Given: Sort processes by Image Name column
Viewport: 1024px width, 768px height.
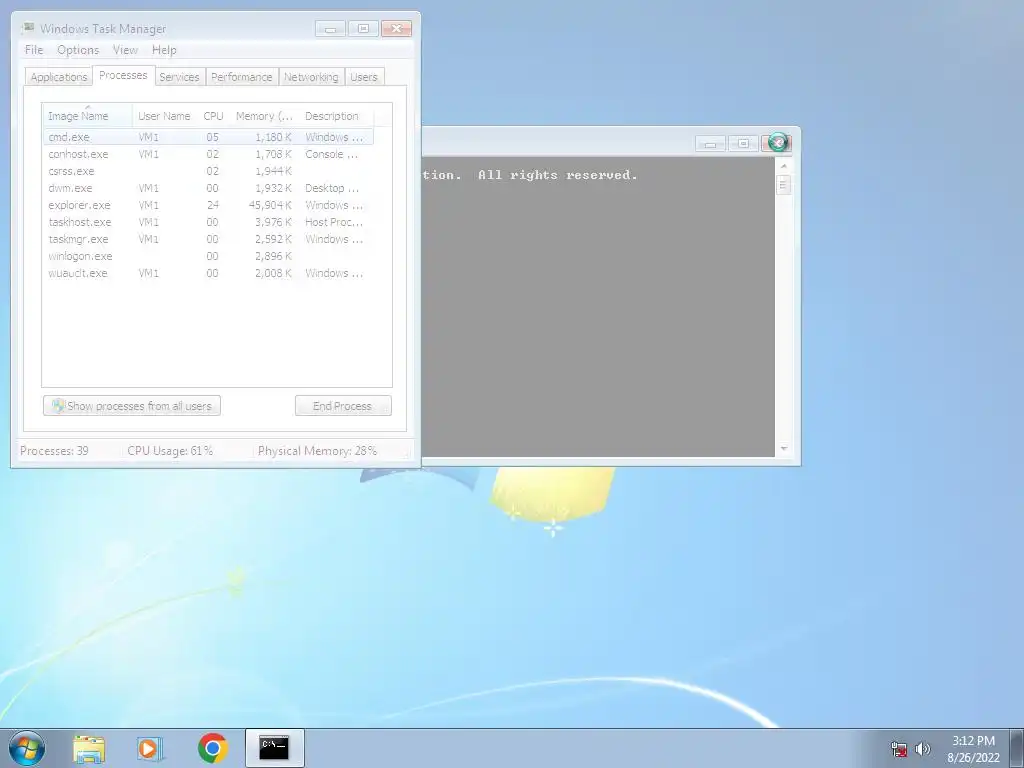Looking at the screenshot, I should point(88,116).
